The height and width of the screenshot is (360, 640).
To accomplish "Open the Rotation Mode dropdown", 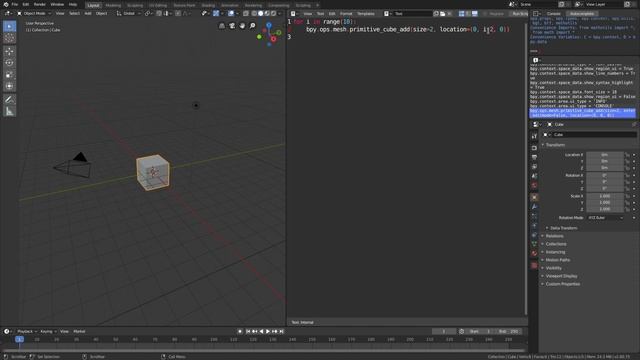I will pyautogui.click(x=606, y=218).
